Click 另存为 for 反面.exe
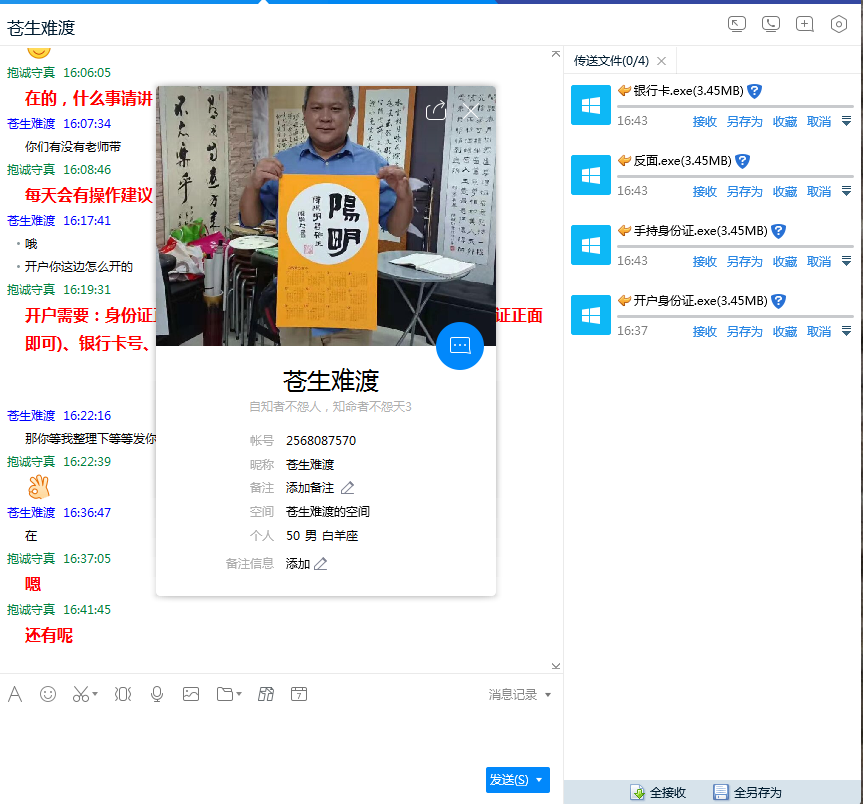Viewport: 863px width, 804px height. click(744, 192)
